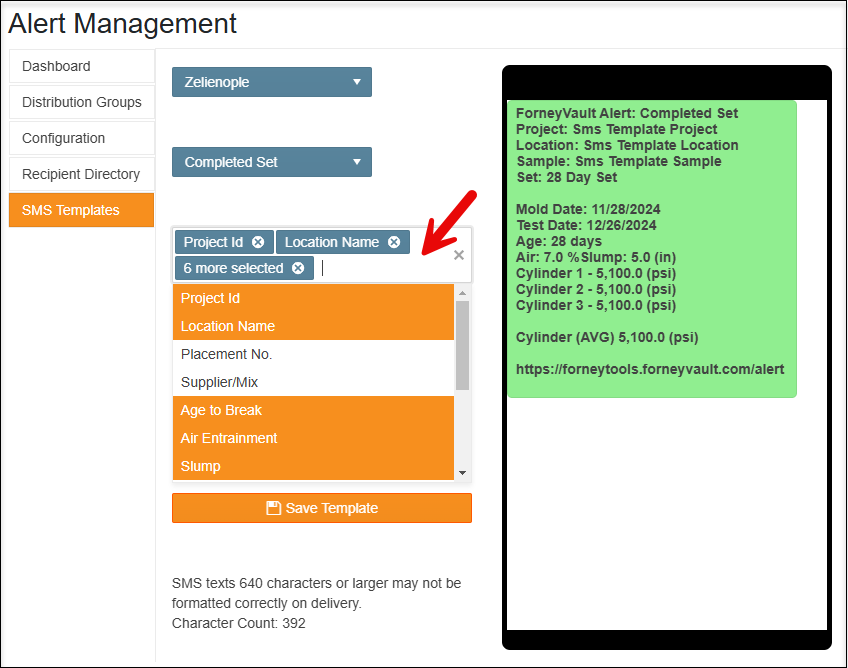Viewport: 848px width, 668px height.
Task: Open the Completed Set dropdown
Action: click(271, 161)
